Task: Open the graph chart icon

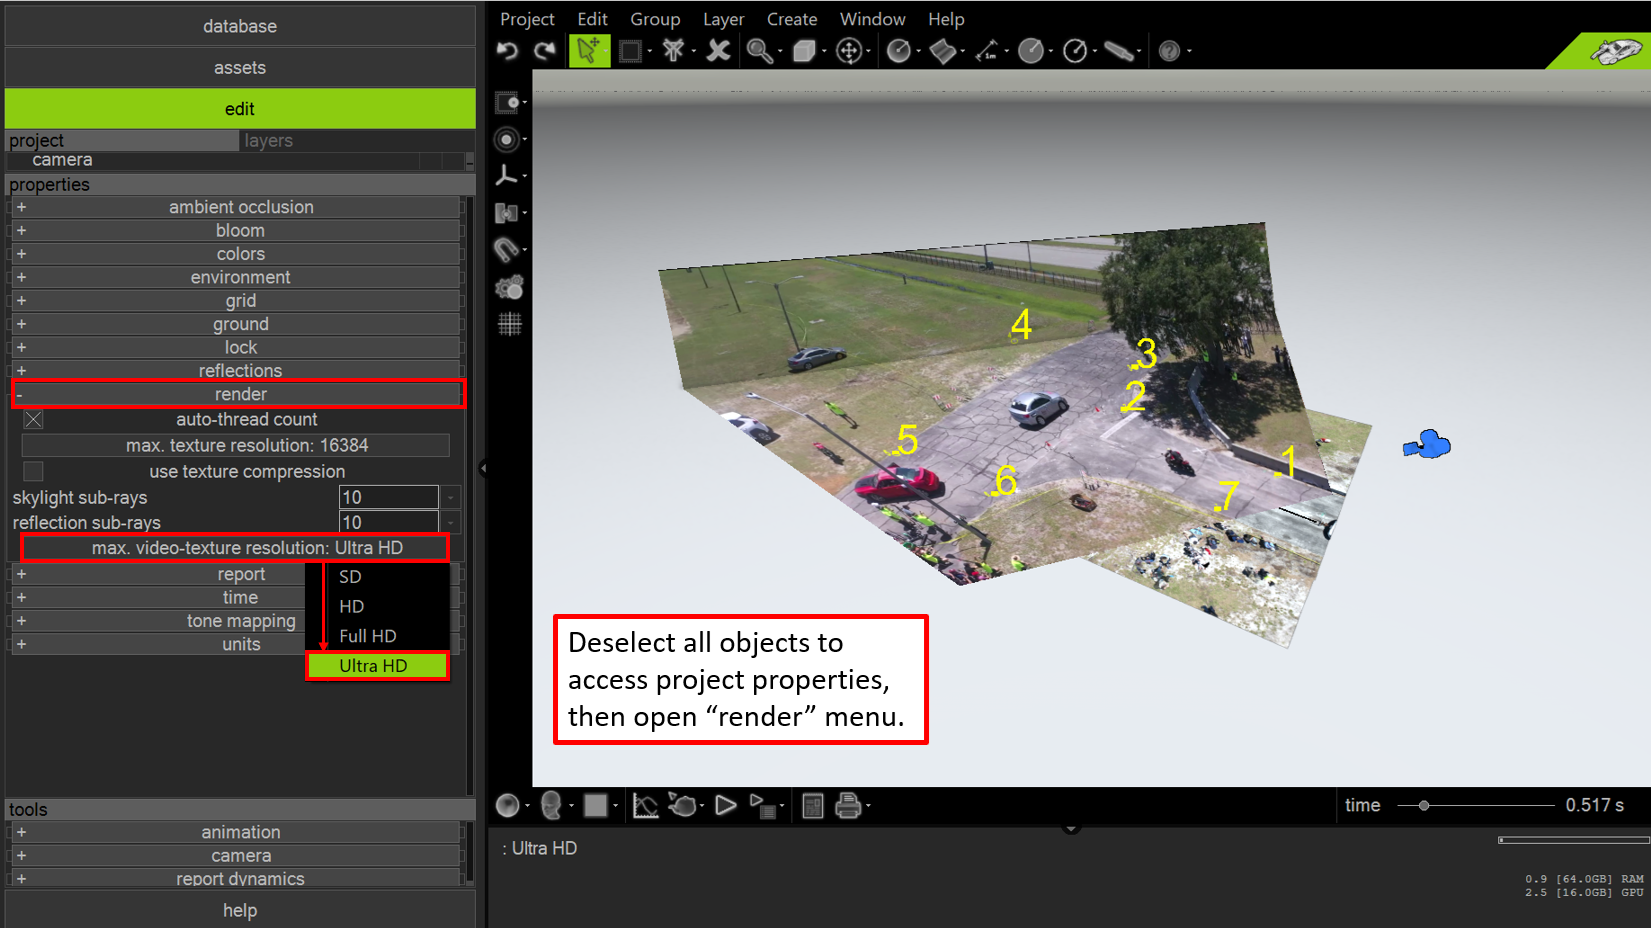Action: (646, 806)
